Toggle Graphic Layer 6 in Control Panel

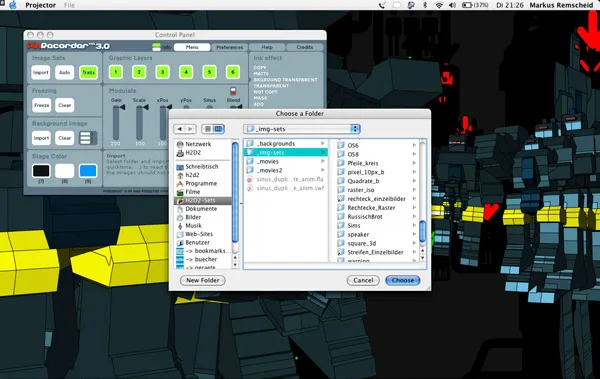coord(233,72)
